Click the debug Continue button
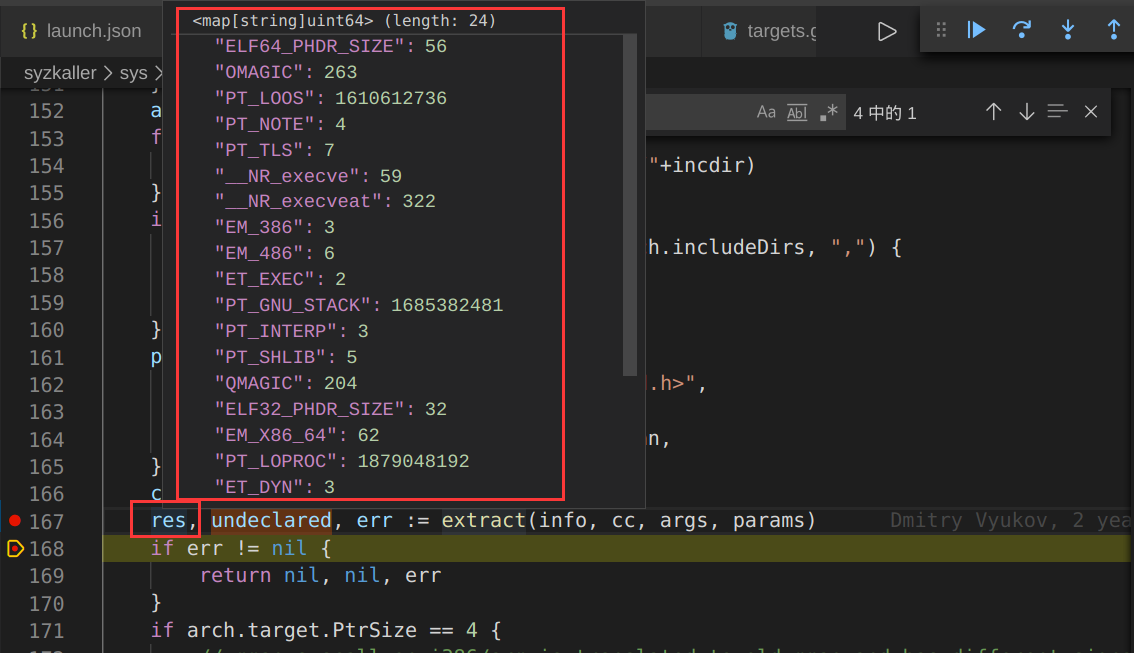Image resolution: width=1134 pixels, height=653 pixels. click(x=976, y=30)
